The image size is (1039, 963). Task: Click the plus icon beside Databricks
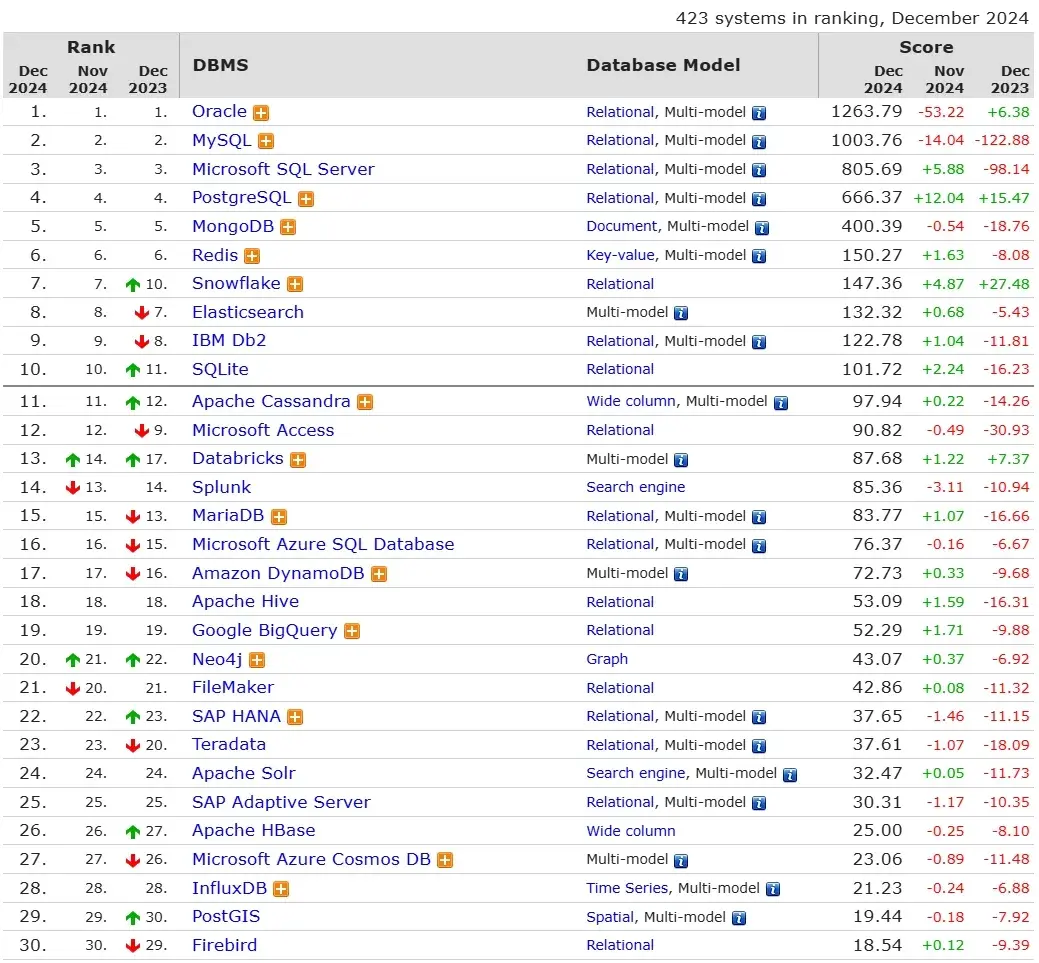coord(298,460)
